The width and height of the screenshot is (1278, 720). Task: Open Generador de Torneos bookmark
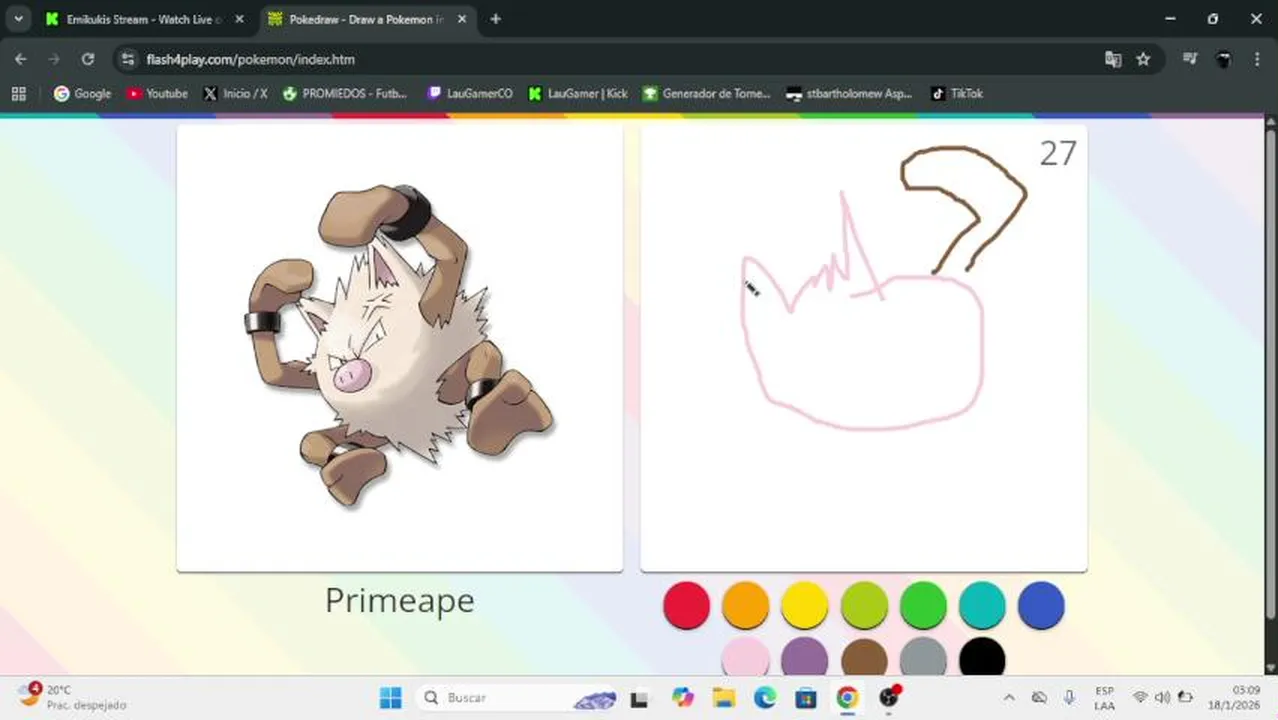(707, 93)
